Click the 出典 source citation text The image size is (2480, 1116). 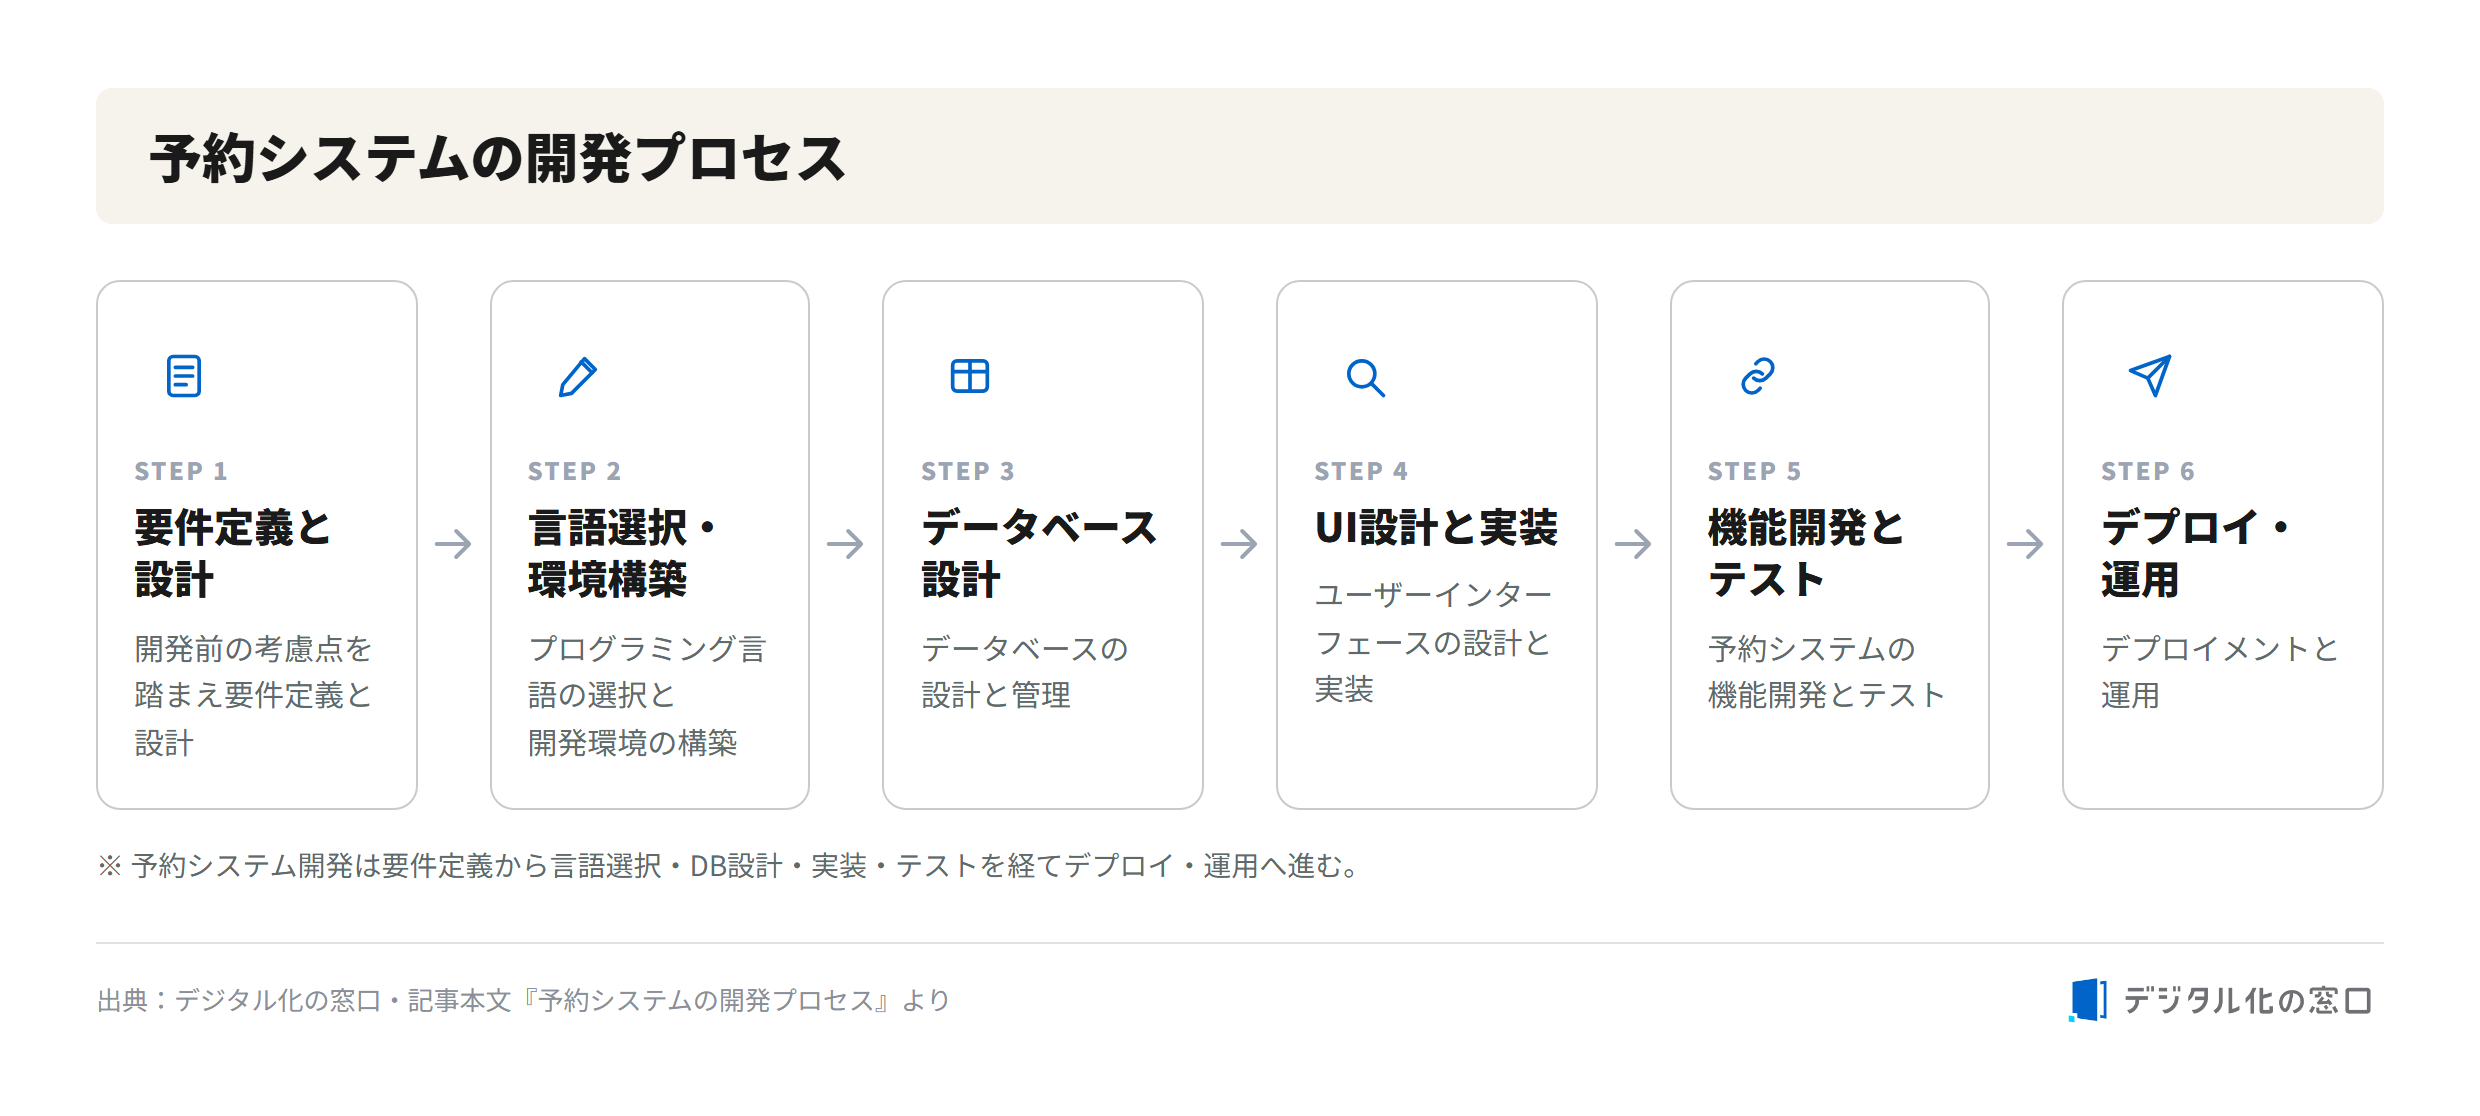click(523, 1000)
